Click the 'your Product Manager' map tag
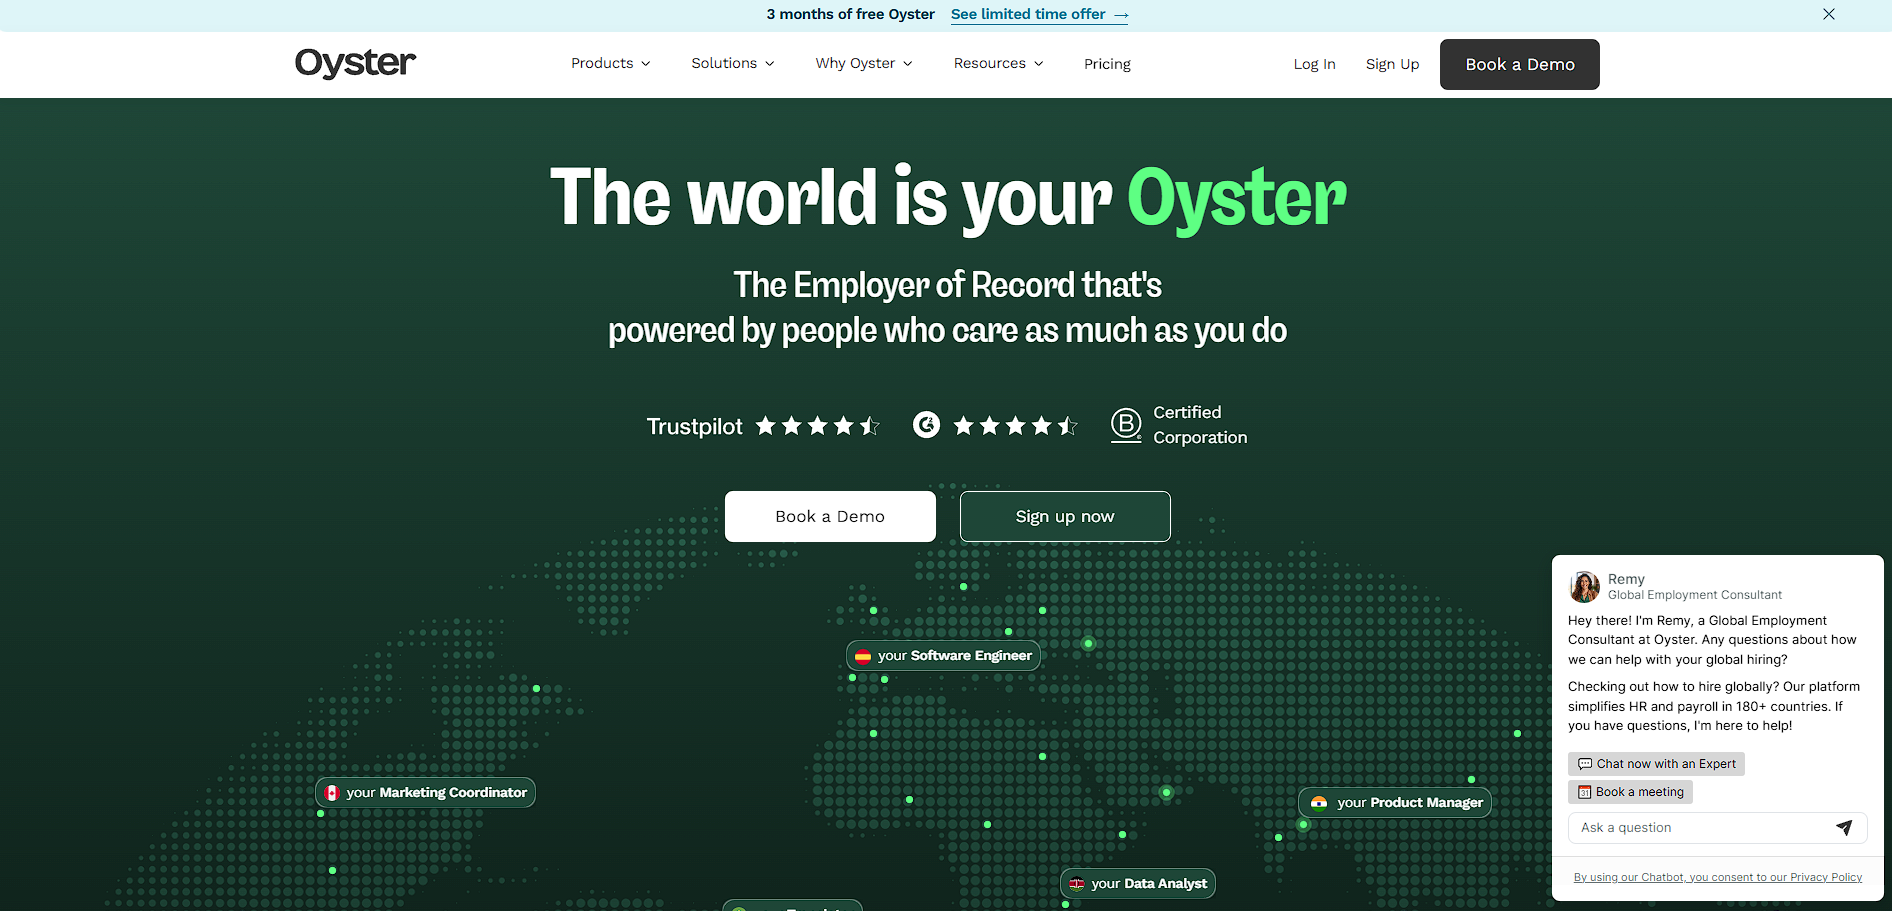 1395,803
